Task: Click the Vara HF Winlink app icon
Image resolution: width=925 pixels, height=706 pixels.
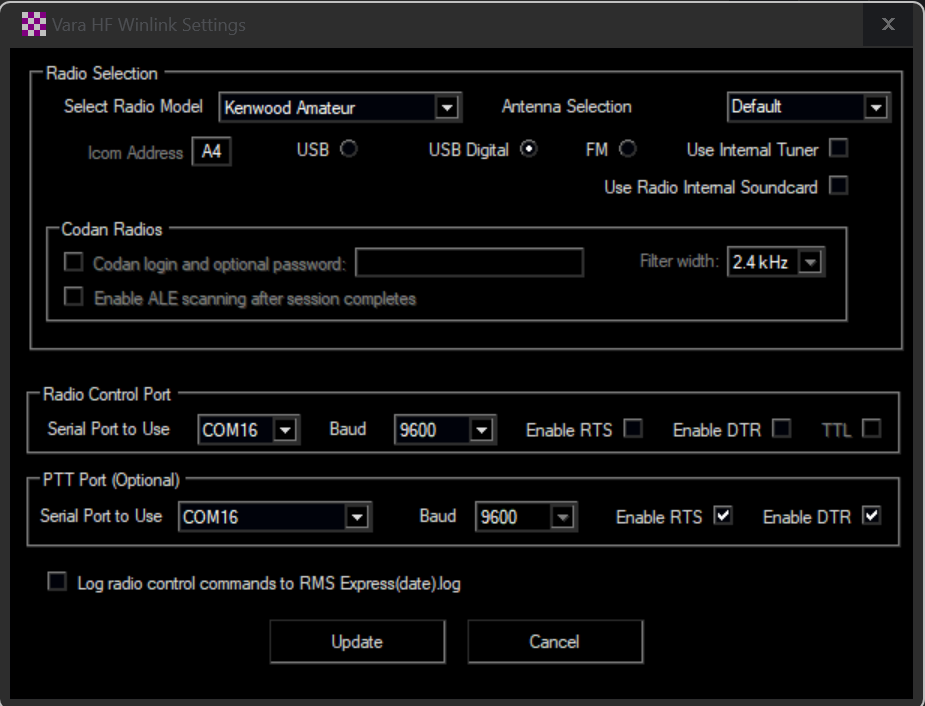Action: [34, 24]
